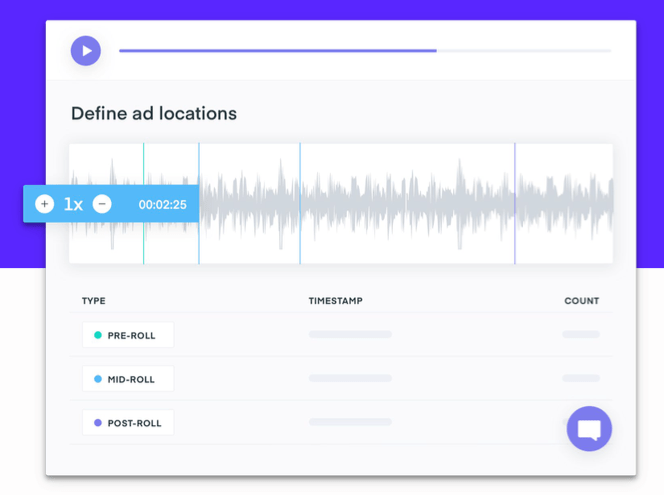Sort by the TIMESTAMP column header
664x495 pixels.
point(335,301)
